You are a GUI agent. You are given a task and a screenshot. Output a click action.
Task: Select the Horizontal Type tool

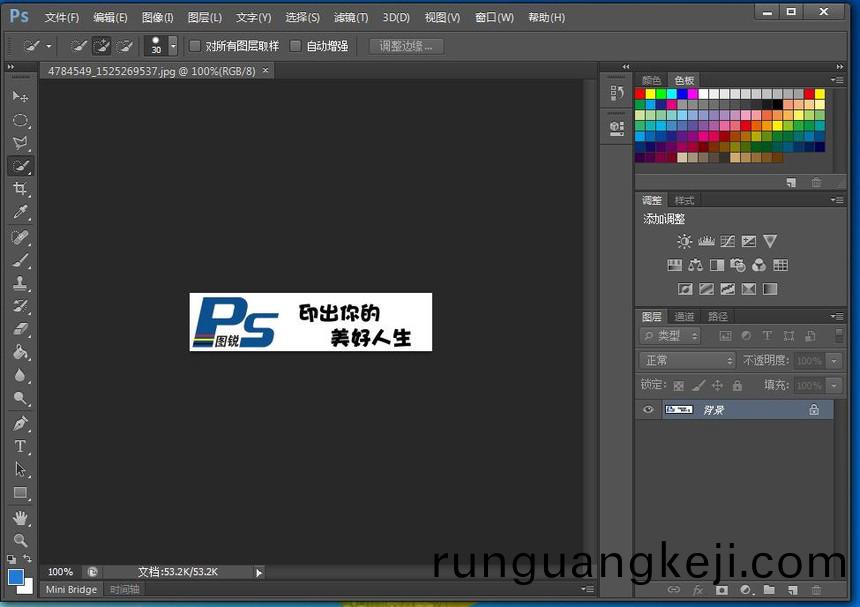point(20,446)
